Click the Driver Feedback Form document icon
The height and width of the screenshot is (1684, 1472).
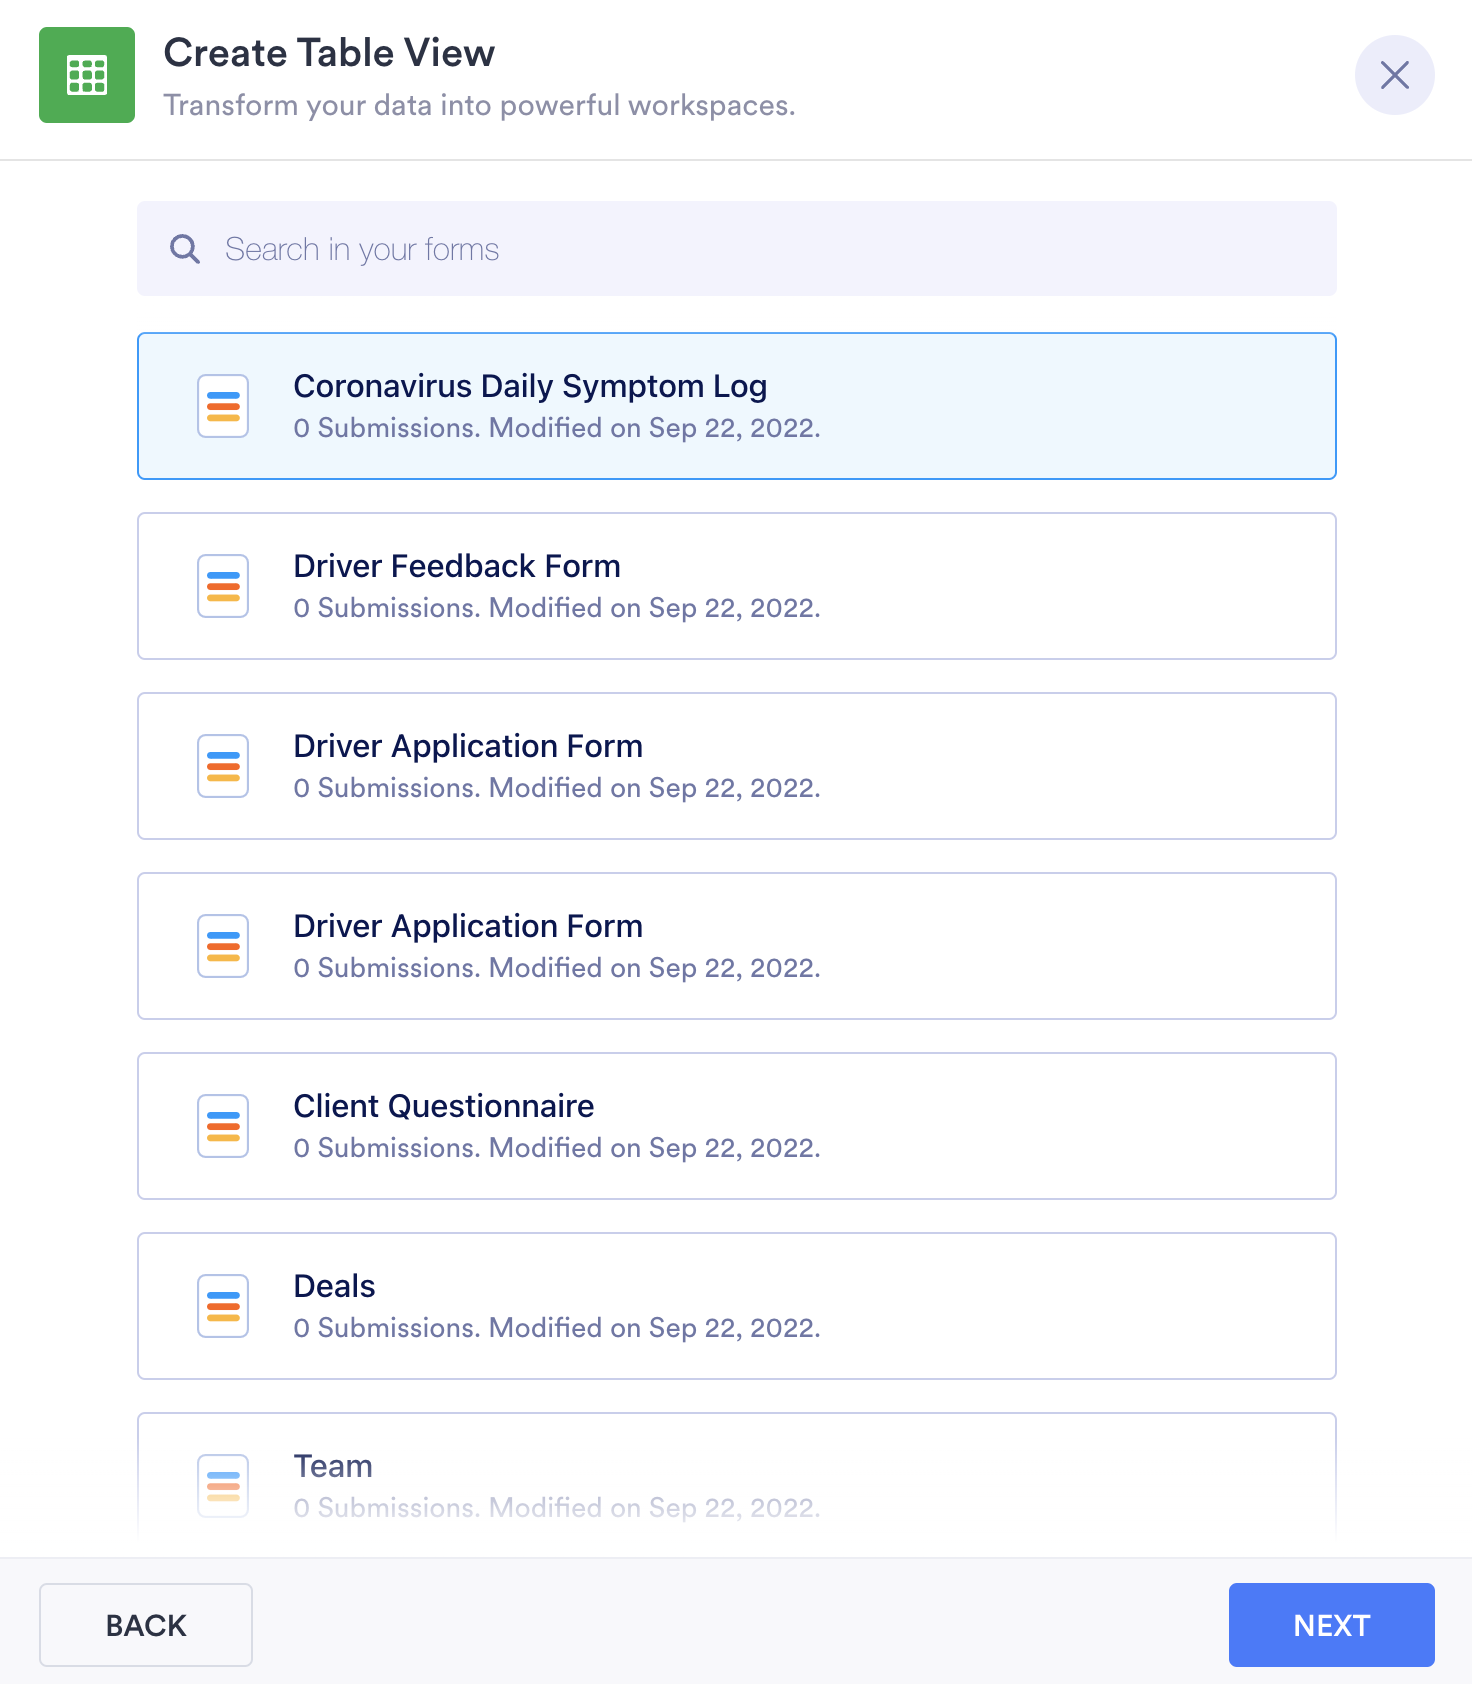(x=223, y=586)
